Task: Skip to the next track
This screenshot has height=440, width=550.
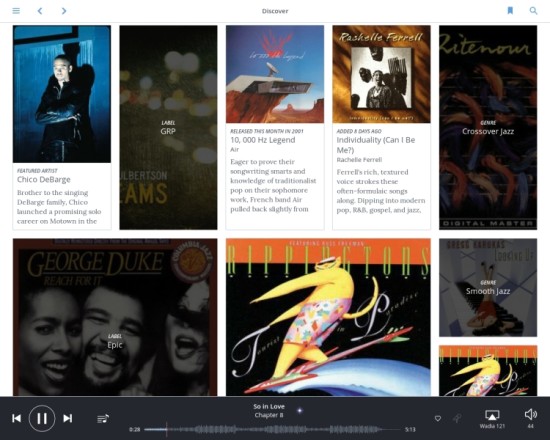Action: 68,418
